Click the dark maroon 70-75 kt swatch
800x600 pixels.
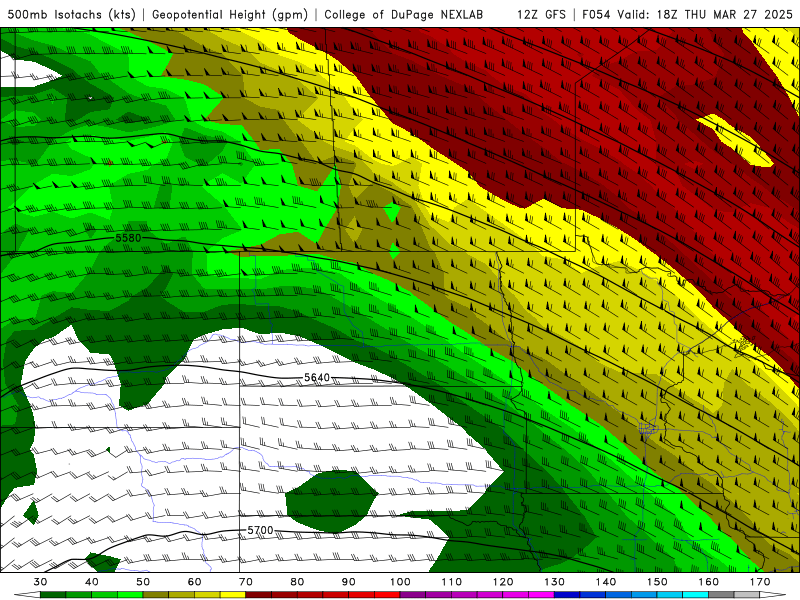coord(259,595)
